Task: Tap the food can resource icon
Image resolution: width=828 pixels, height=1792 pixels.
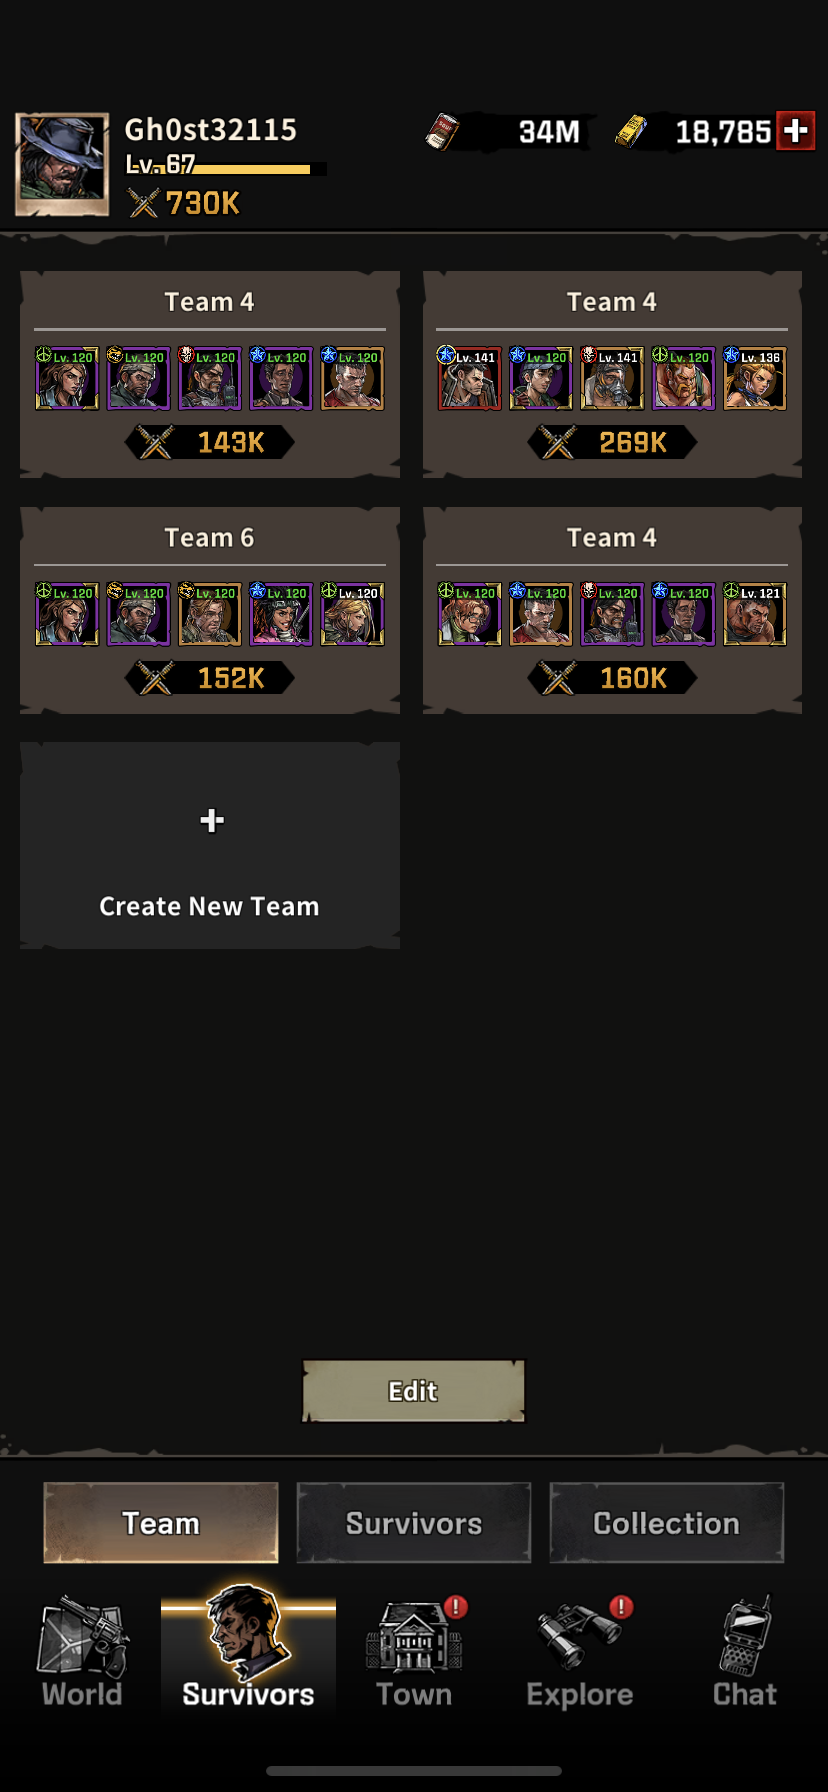Action: click(442, 131)
